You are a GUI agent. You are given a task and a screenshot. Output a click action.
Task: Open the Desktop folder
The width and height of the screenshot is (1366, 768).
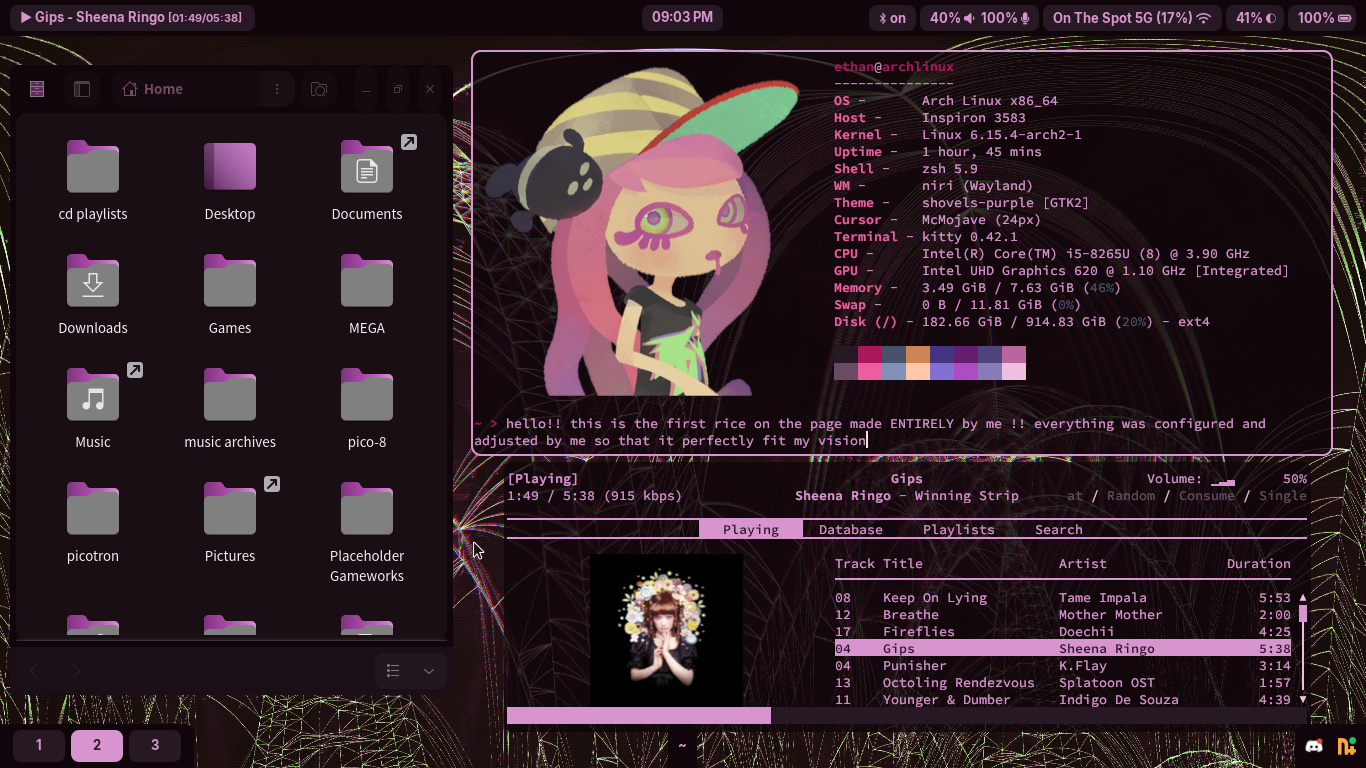[x=230, y=181]
